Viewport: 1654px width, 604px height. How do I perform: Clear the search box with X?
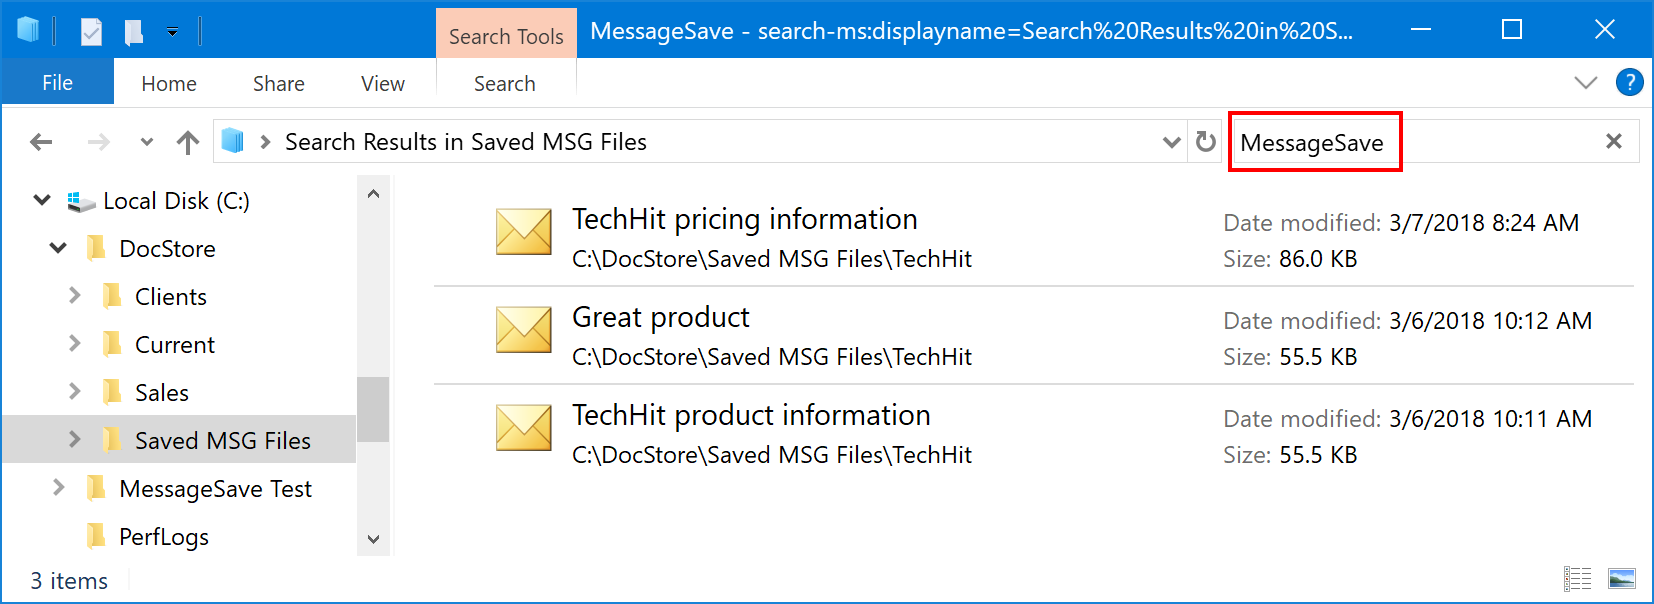1614,141
